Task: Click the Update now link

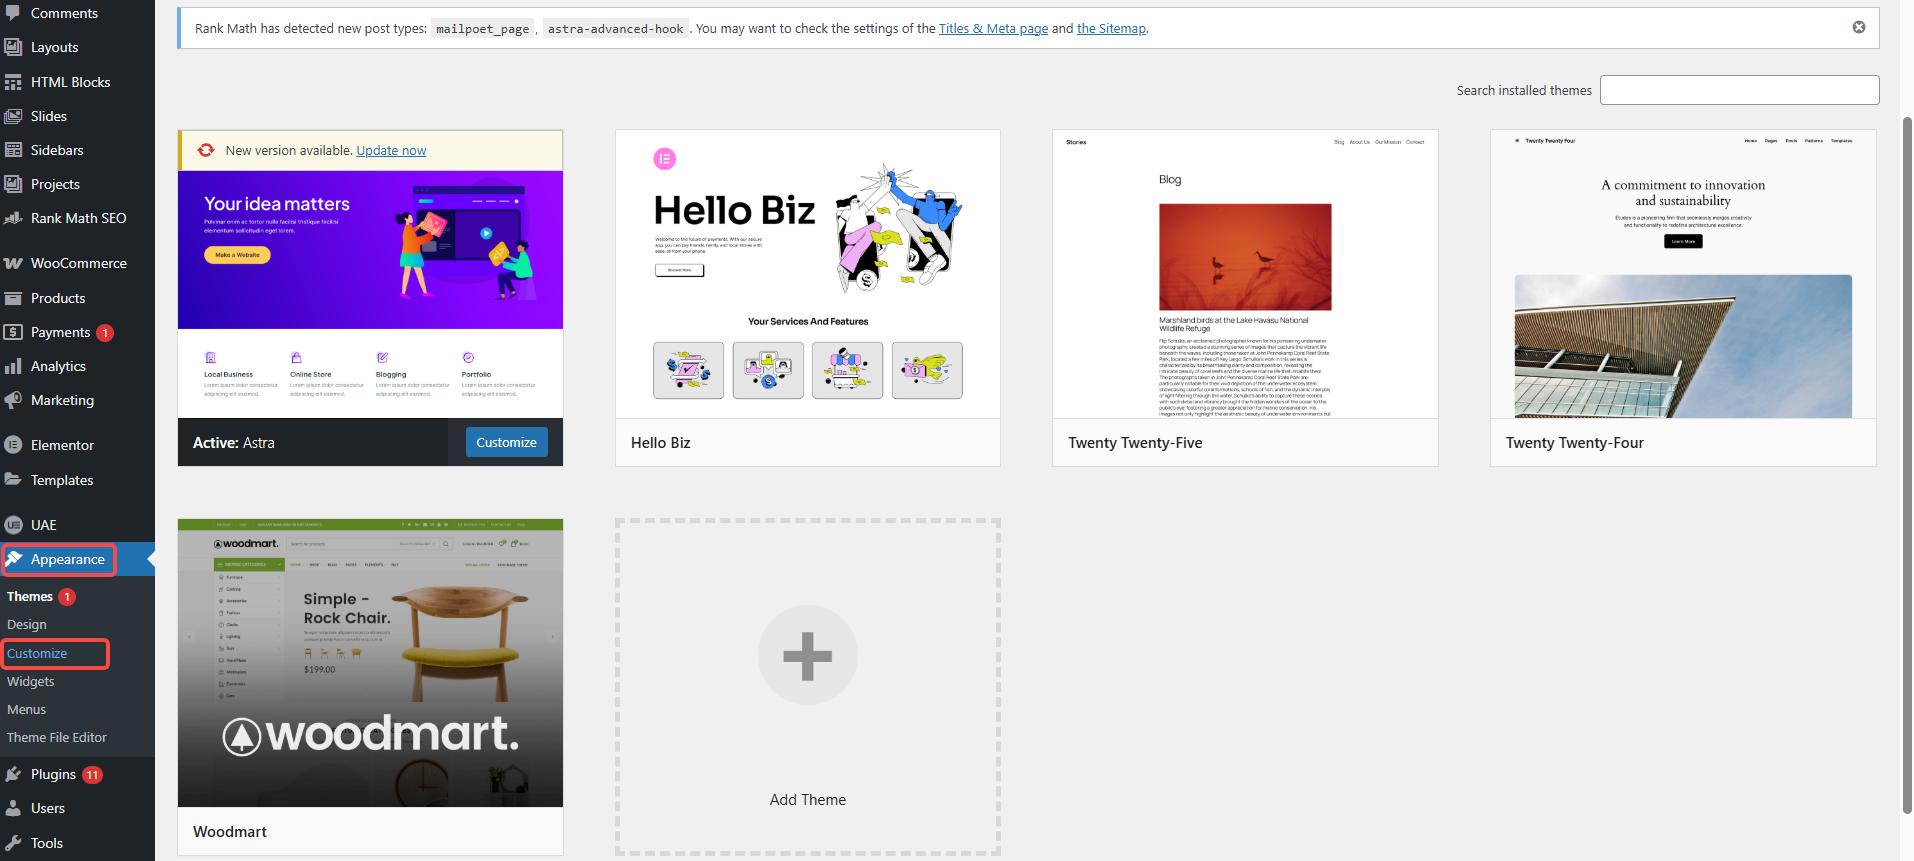Action: coord(391,151)
